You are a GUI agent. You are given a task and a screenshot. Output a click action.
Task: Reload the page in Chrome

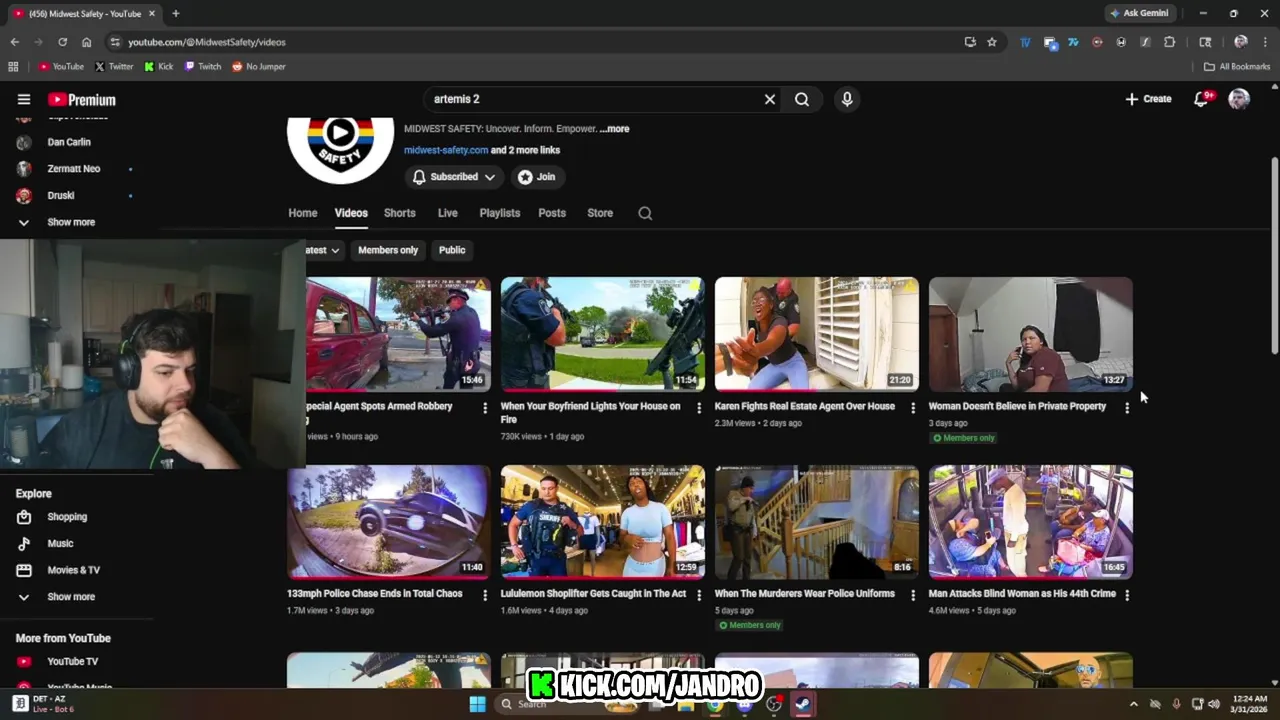pos(62,42)
